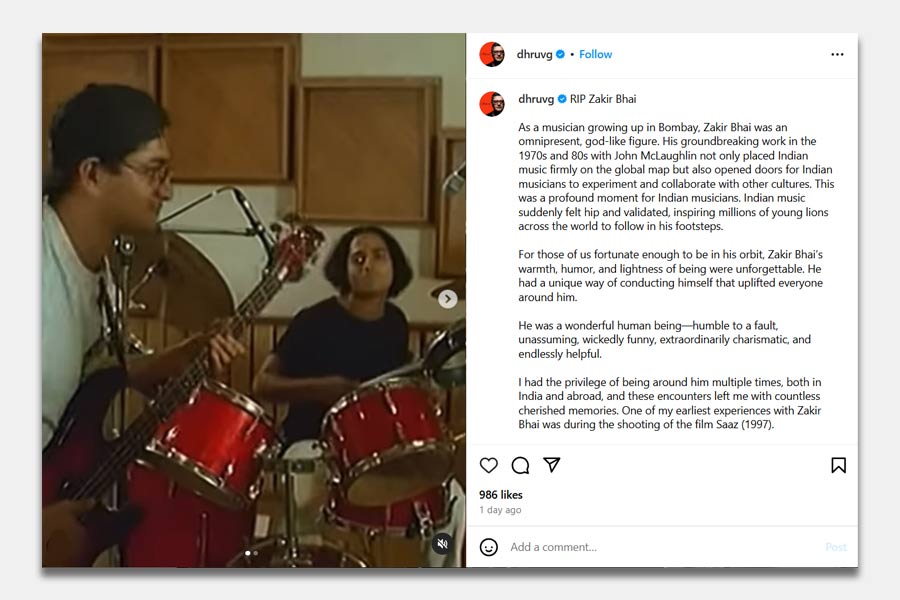Open the emoji picker smiley icon
Viewport: 900px width, 600px height.
(488, 547)
